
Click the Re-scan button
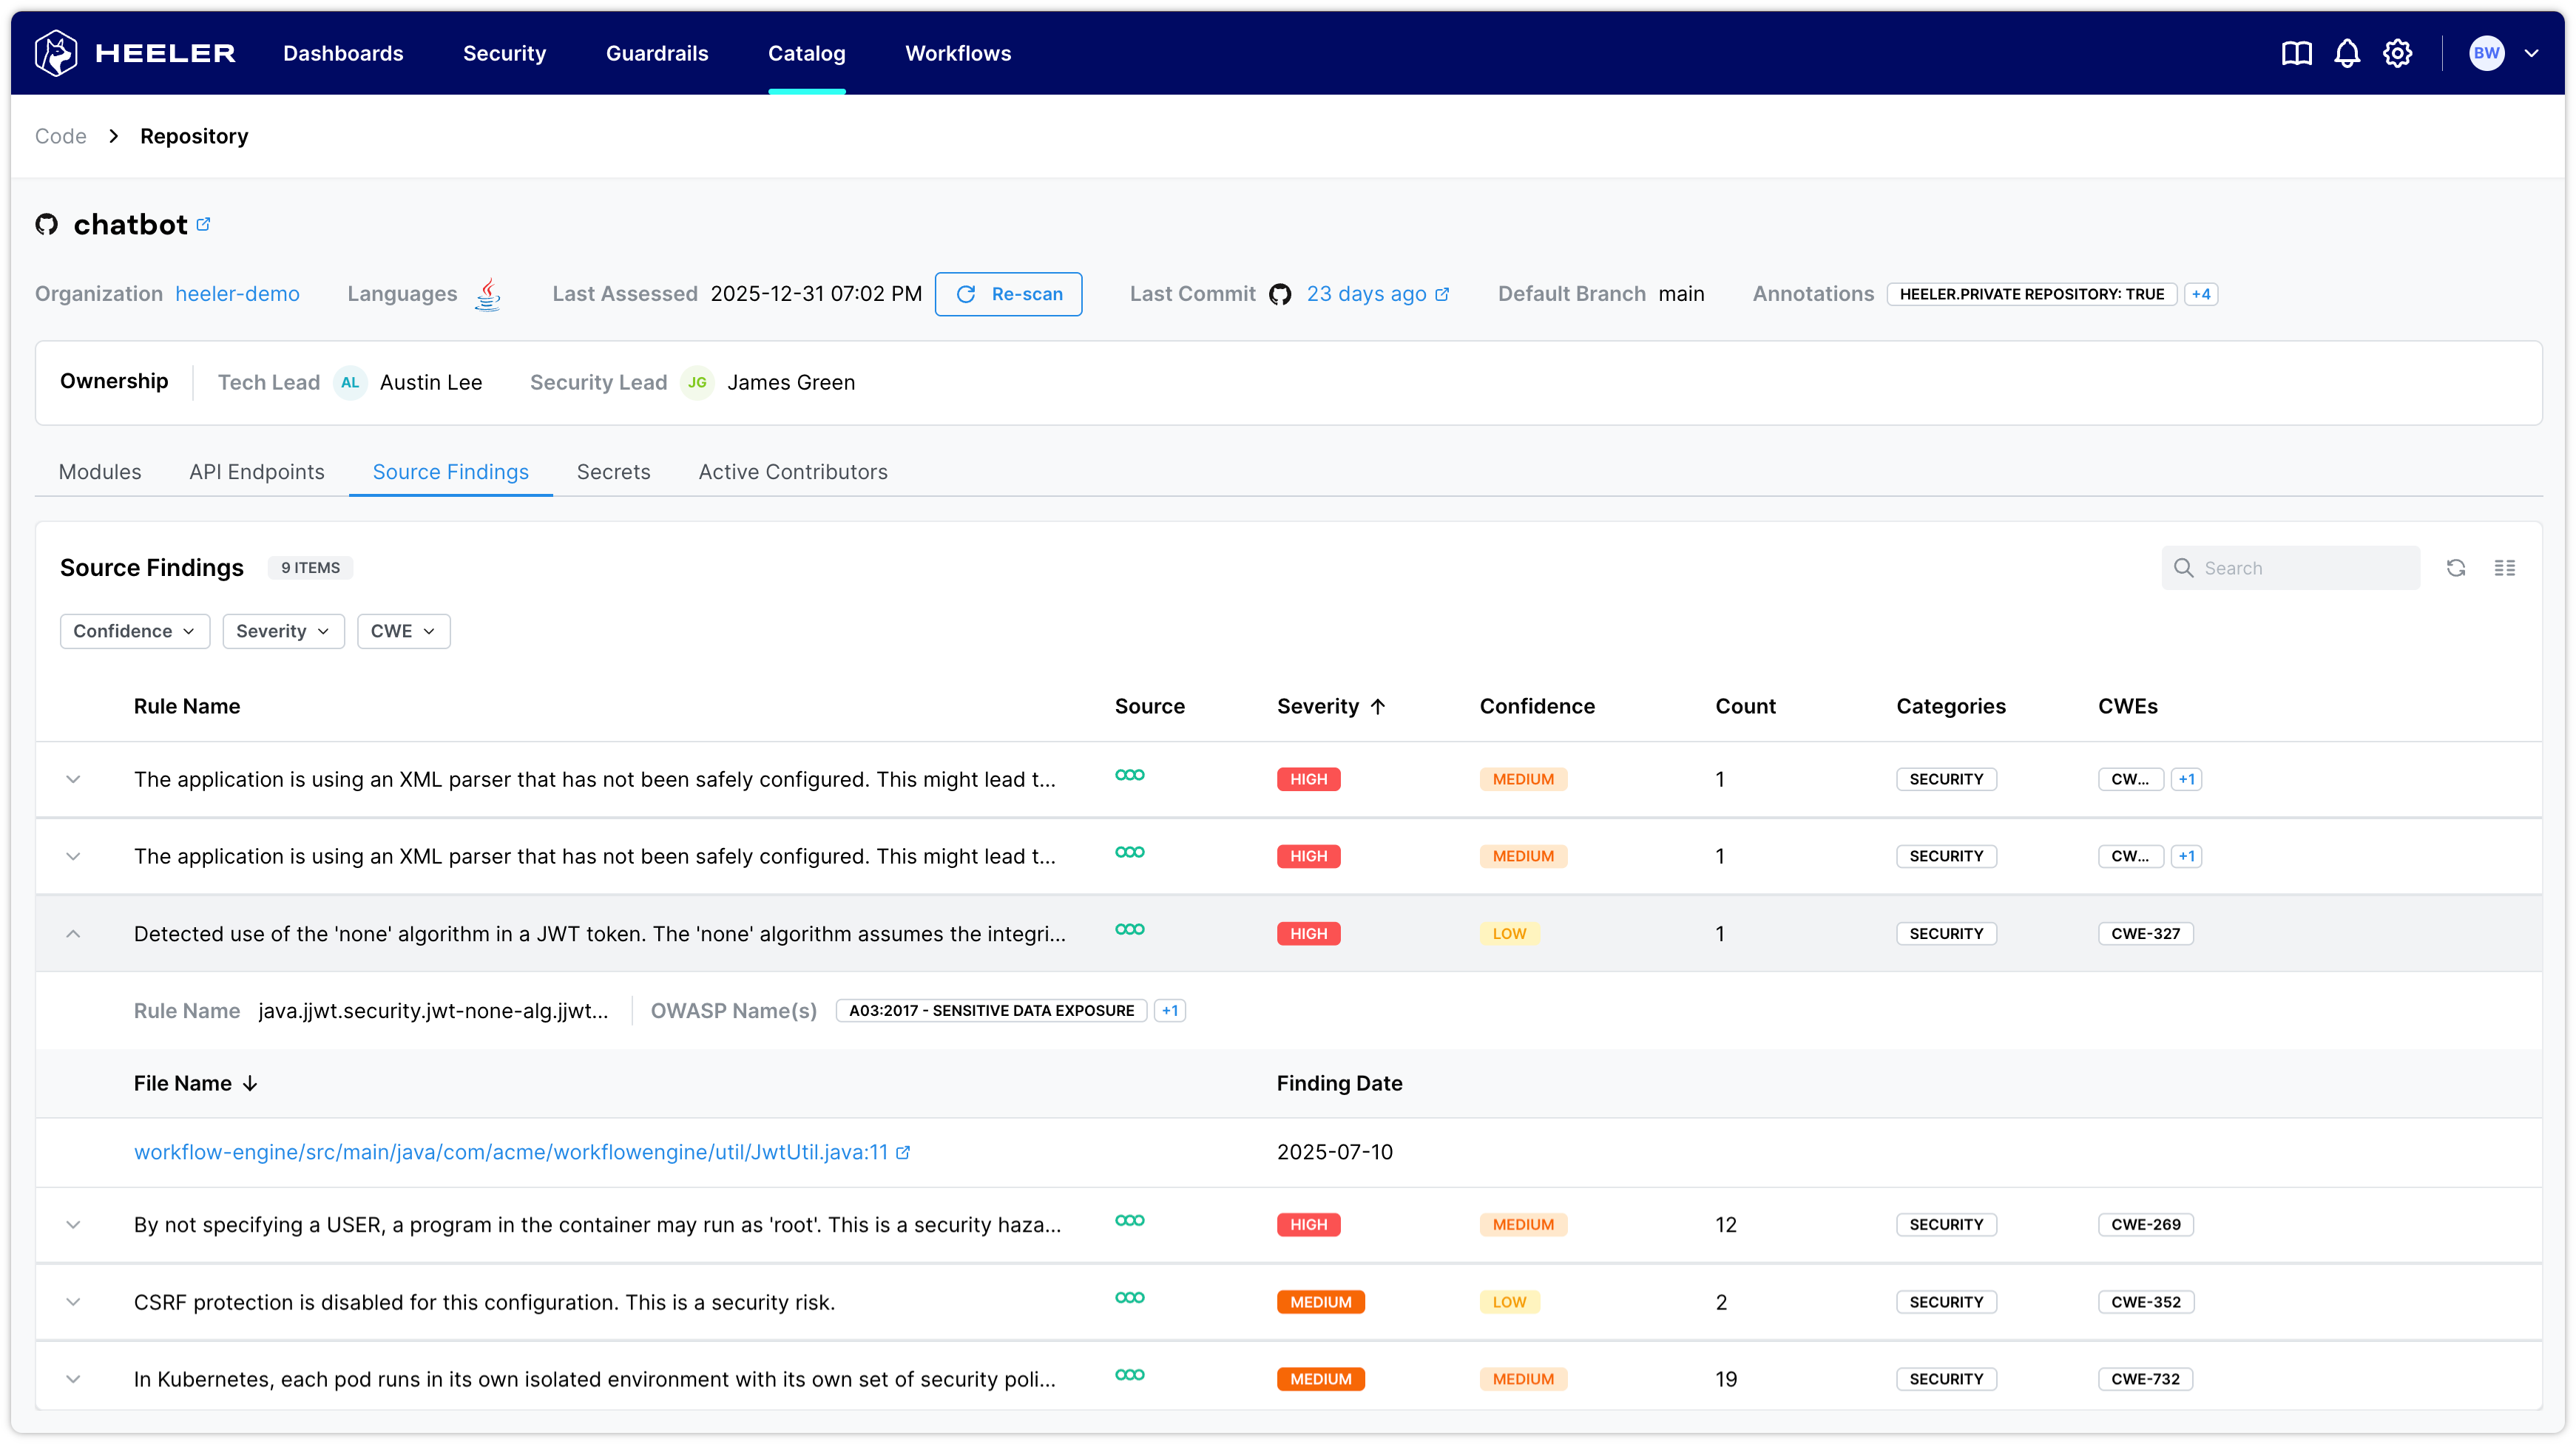point(1008,294)
